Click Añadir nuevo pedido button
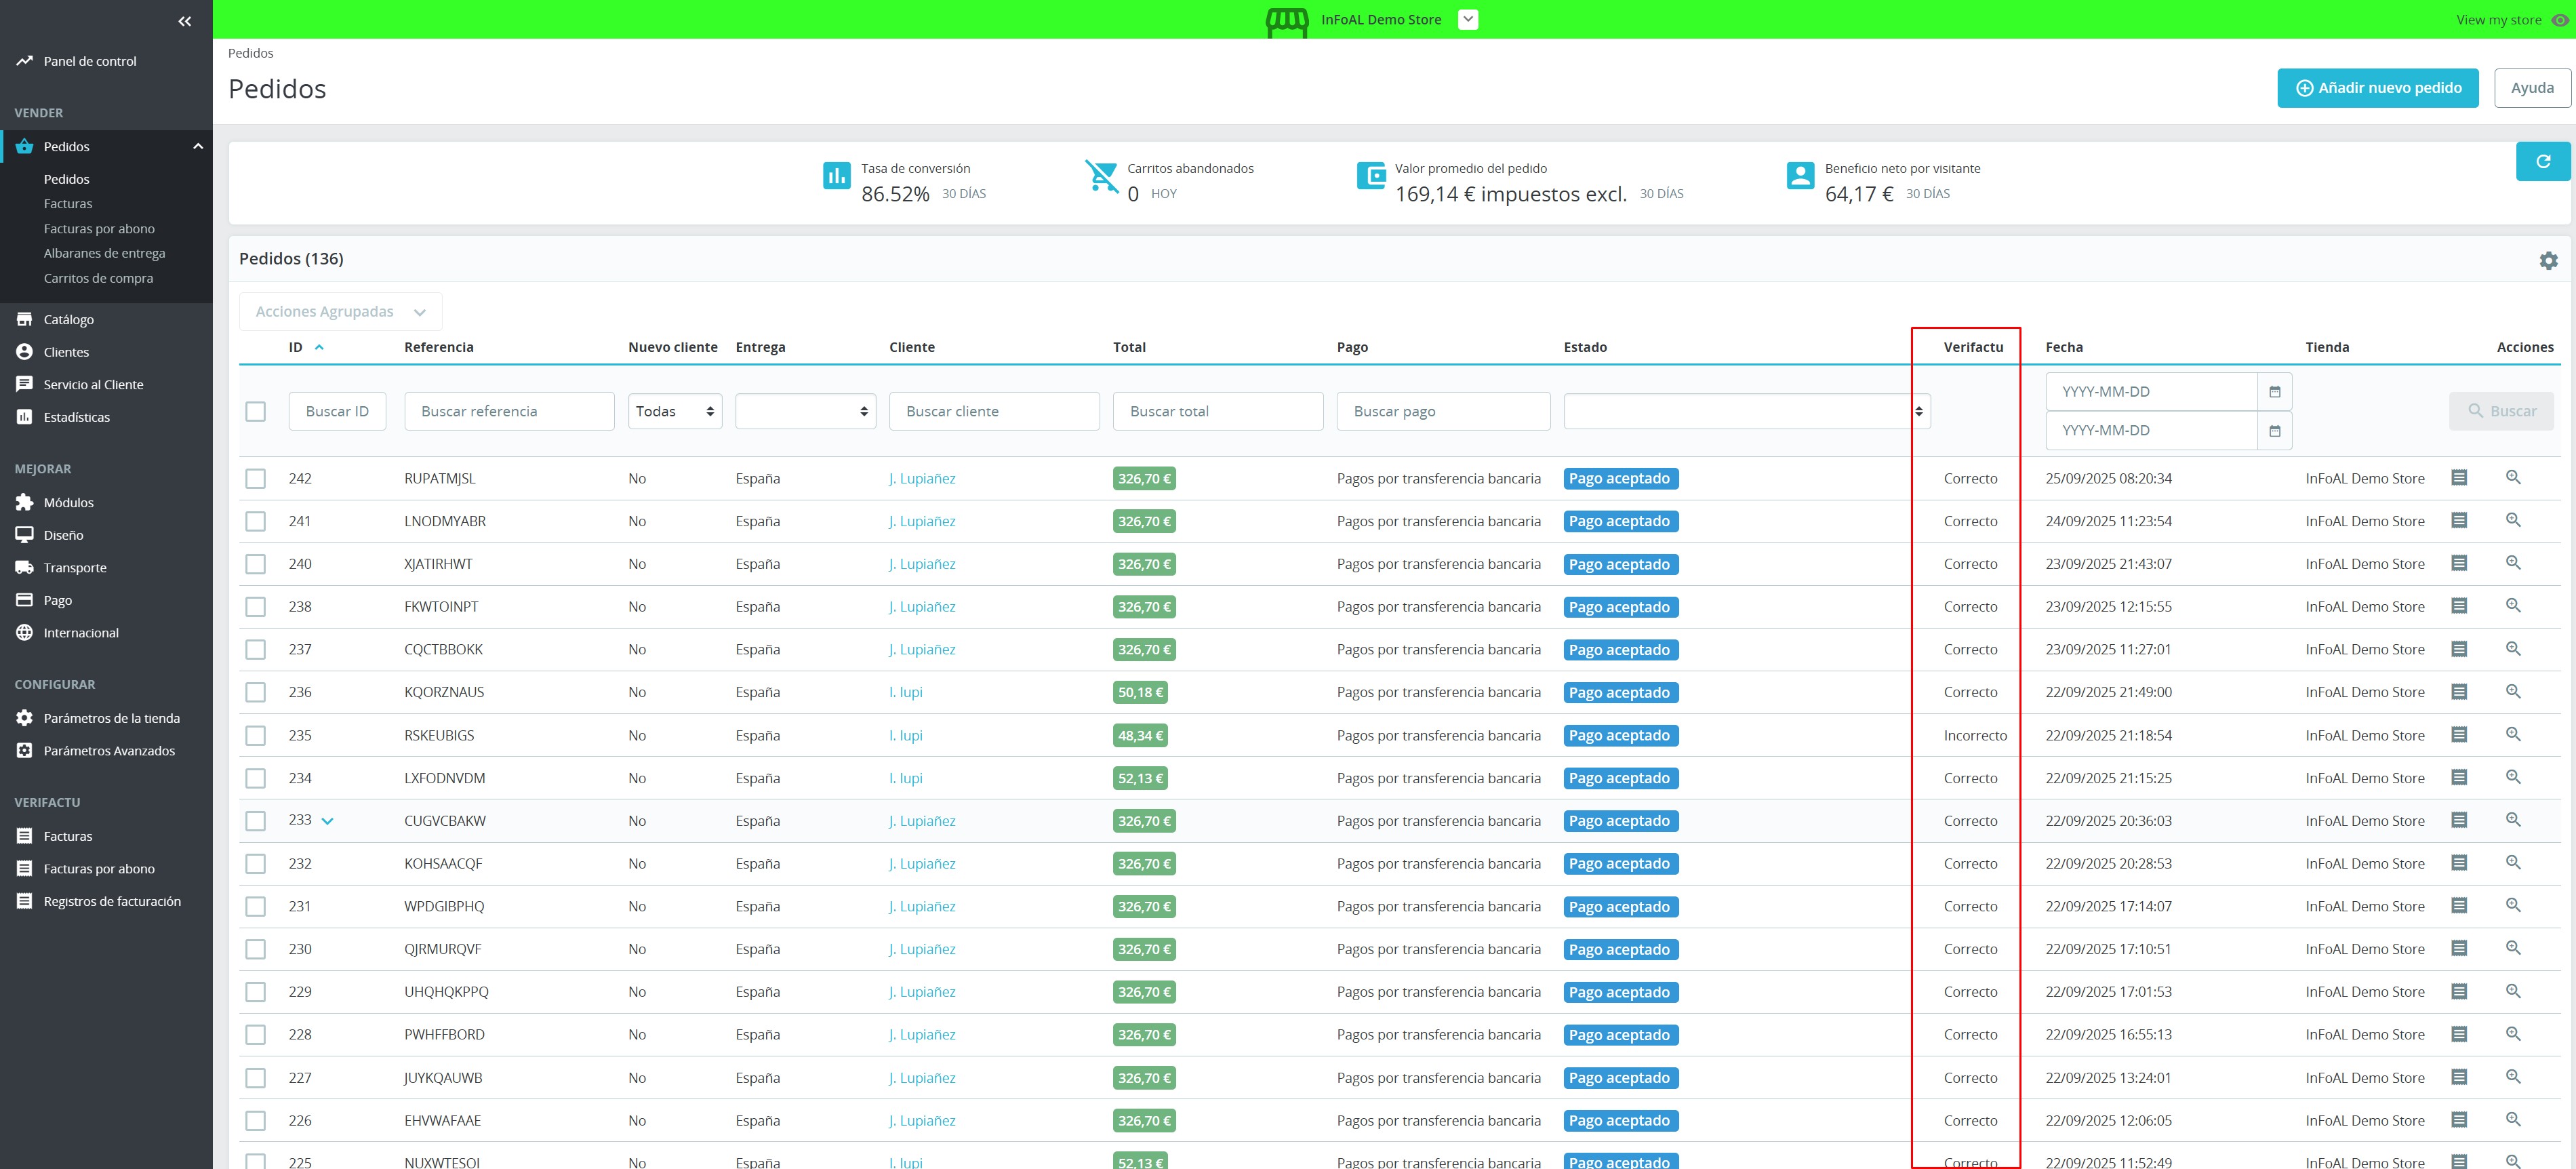The height and width of the screenshot is (1169, 2576). [2377, 88]
